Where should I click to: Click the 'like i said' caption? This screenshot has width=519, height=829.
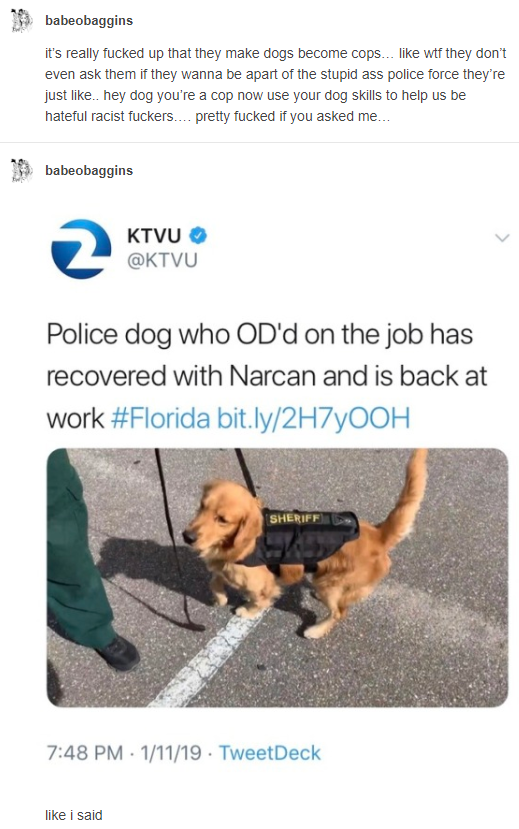pos(73,815)
